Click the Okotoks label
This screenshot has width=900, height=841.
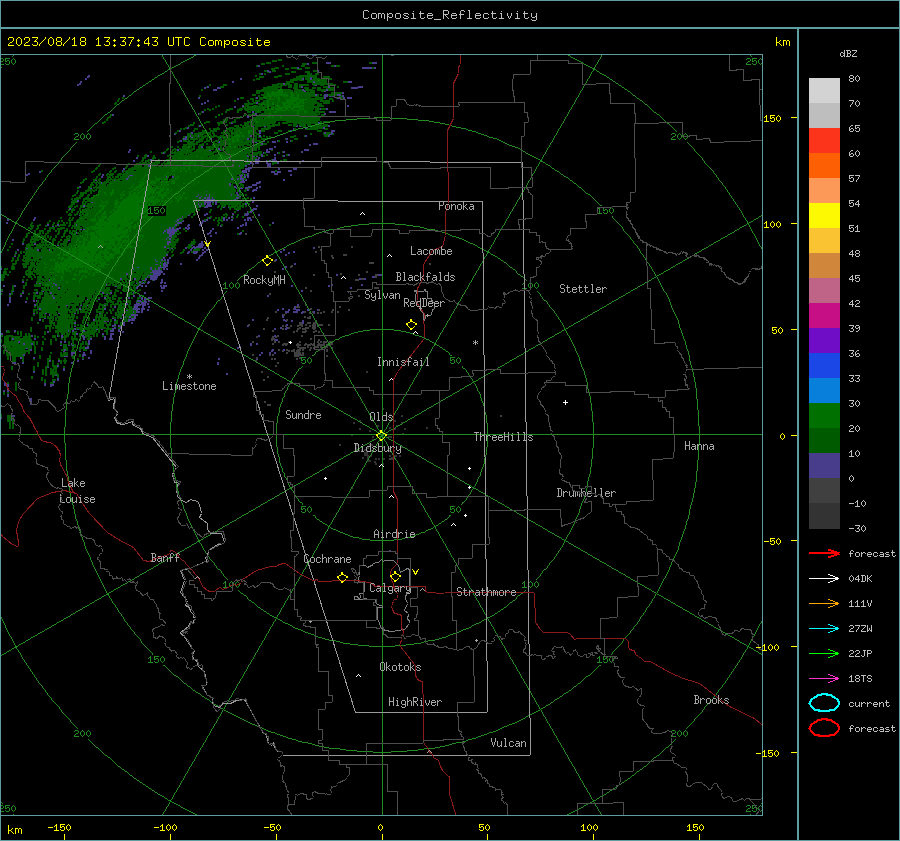pos(400,667)
